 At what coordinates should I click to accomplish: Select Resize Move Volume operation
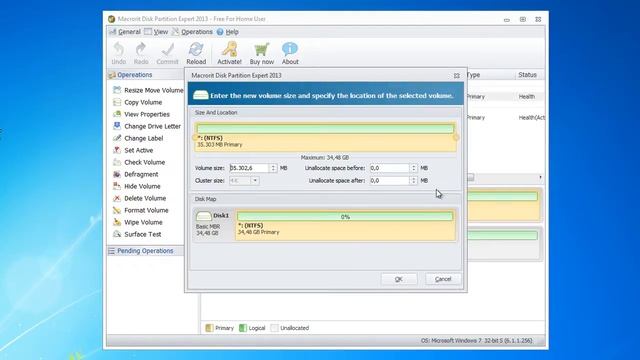click(x=149, y=90)
